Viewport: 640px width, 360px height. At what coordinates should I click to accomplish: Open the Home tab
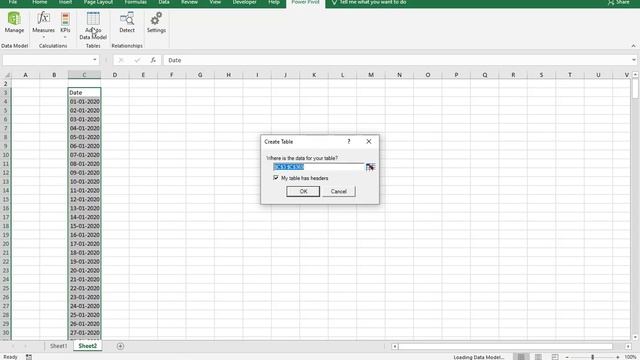point(40,2)
